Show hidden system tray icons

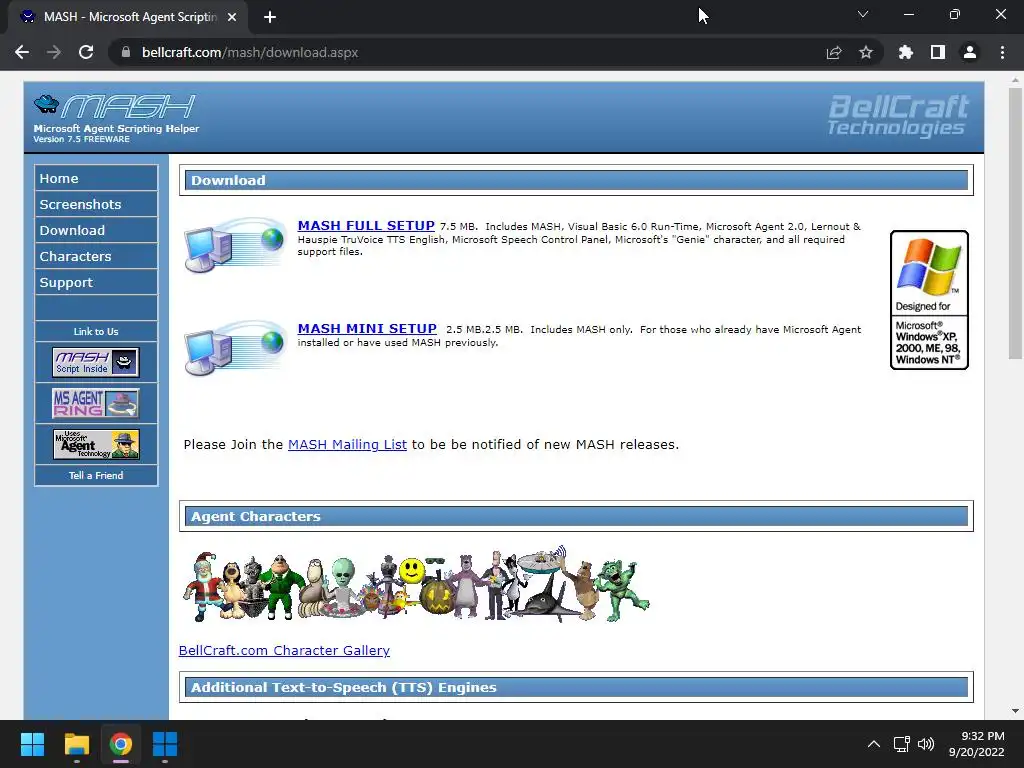tap(873, 744)
